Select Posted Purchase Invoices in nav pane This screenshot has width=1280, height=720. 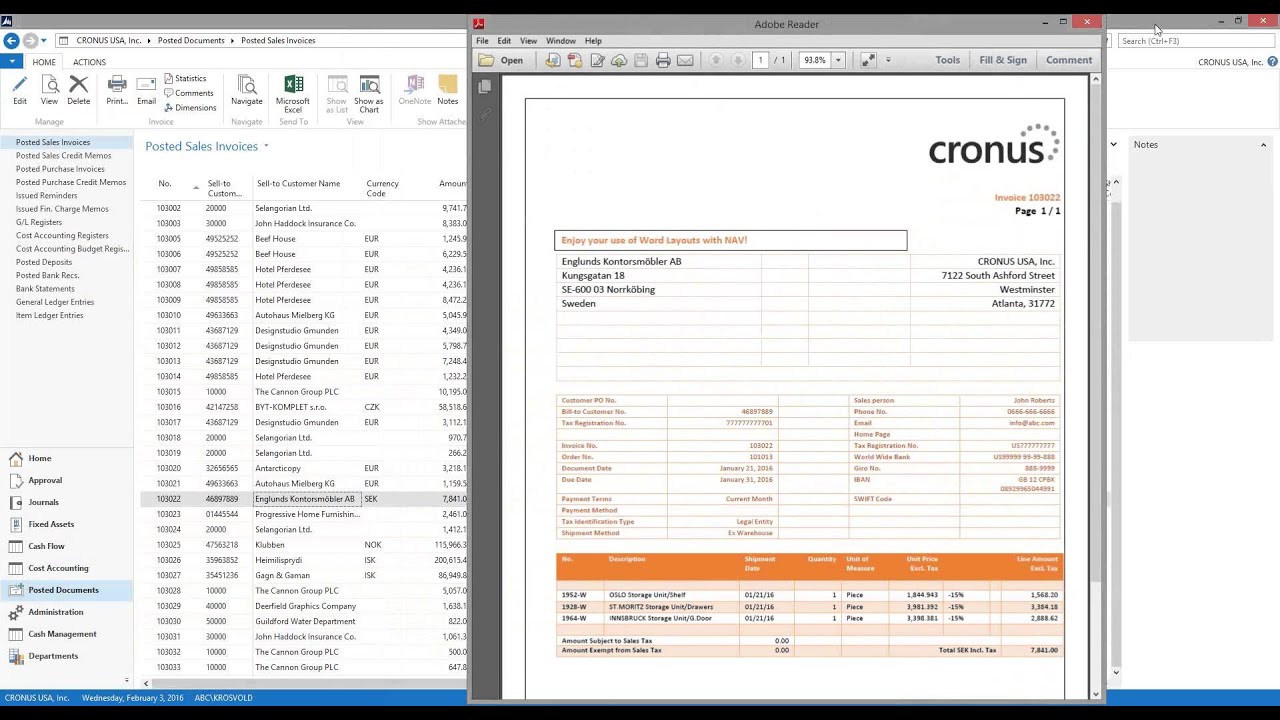pos(59,169)
